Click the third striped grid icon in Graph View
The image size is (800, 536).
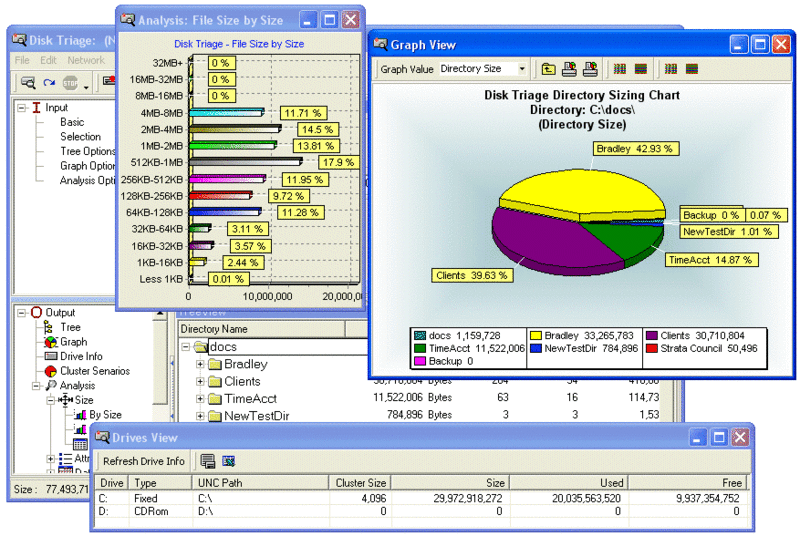point(671,69)
